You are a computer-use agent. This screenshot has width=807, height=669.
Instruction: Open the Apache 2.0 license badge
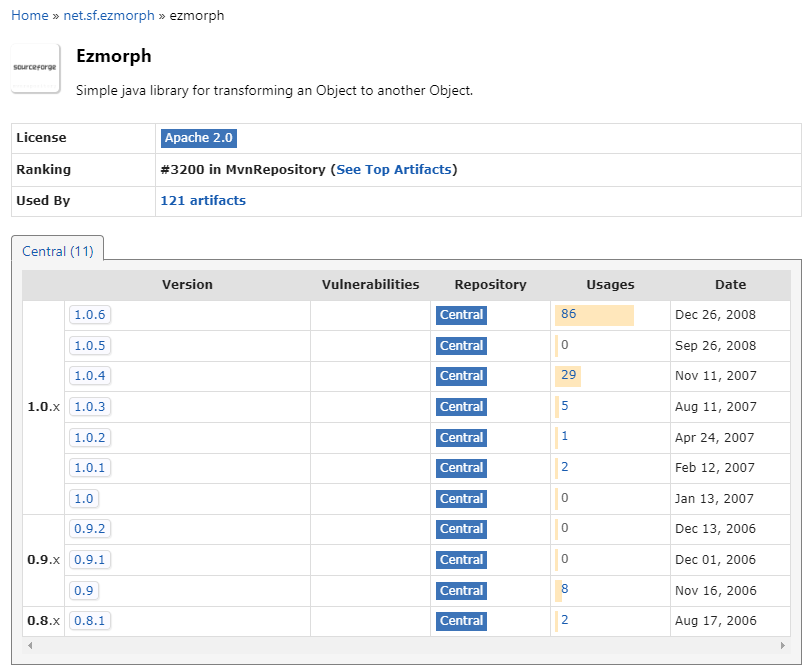199,138
